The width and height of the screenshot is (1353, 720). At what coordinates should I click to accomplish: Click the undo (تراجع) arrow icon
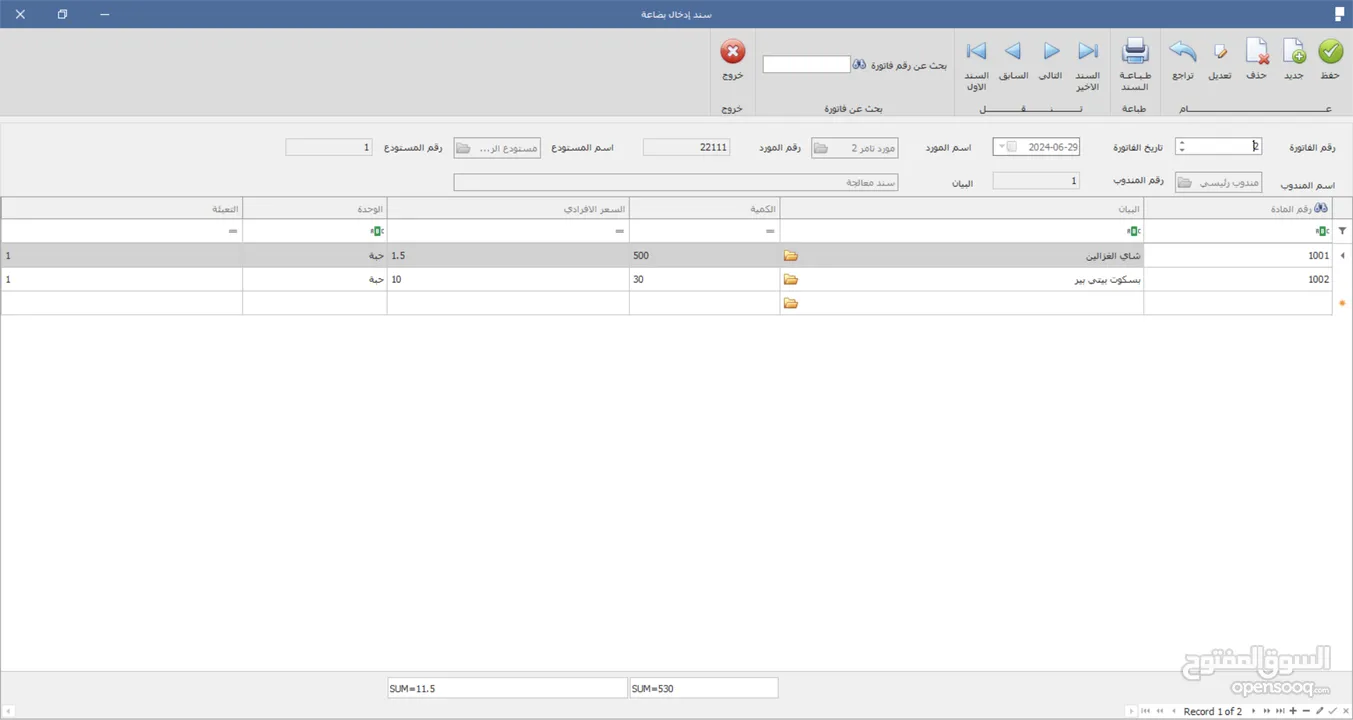pos(1182,51)
